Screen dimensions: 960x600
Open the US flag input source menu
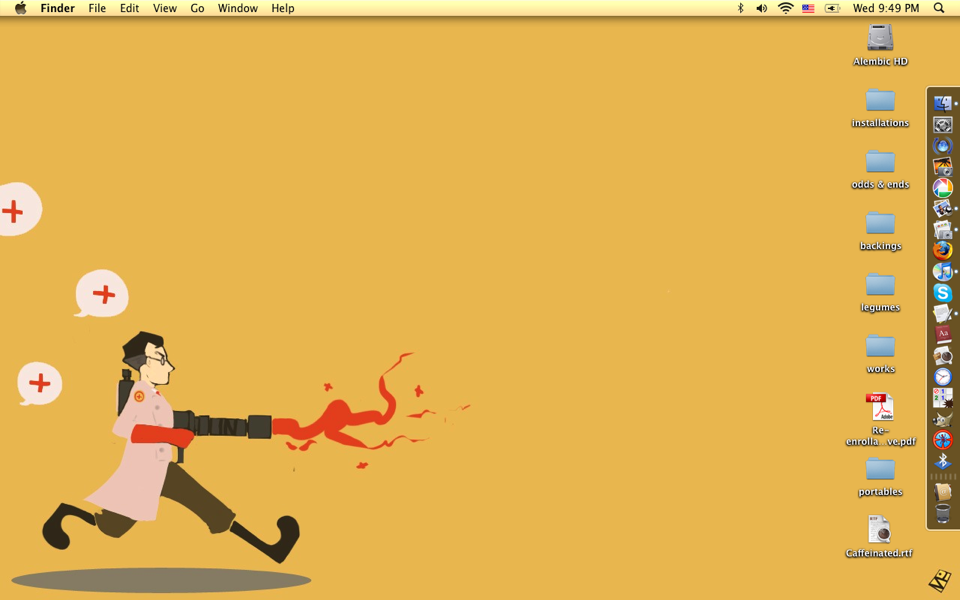(808, 8)
